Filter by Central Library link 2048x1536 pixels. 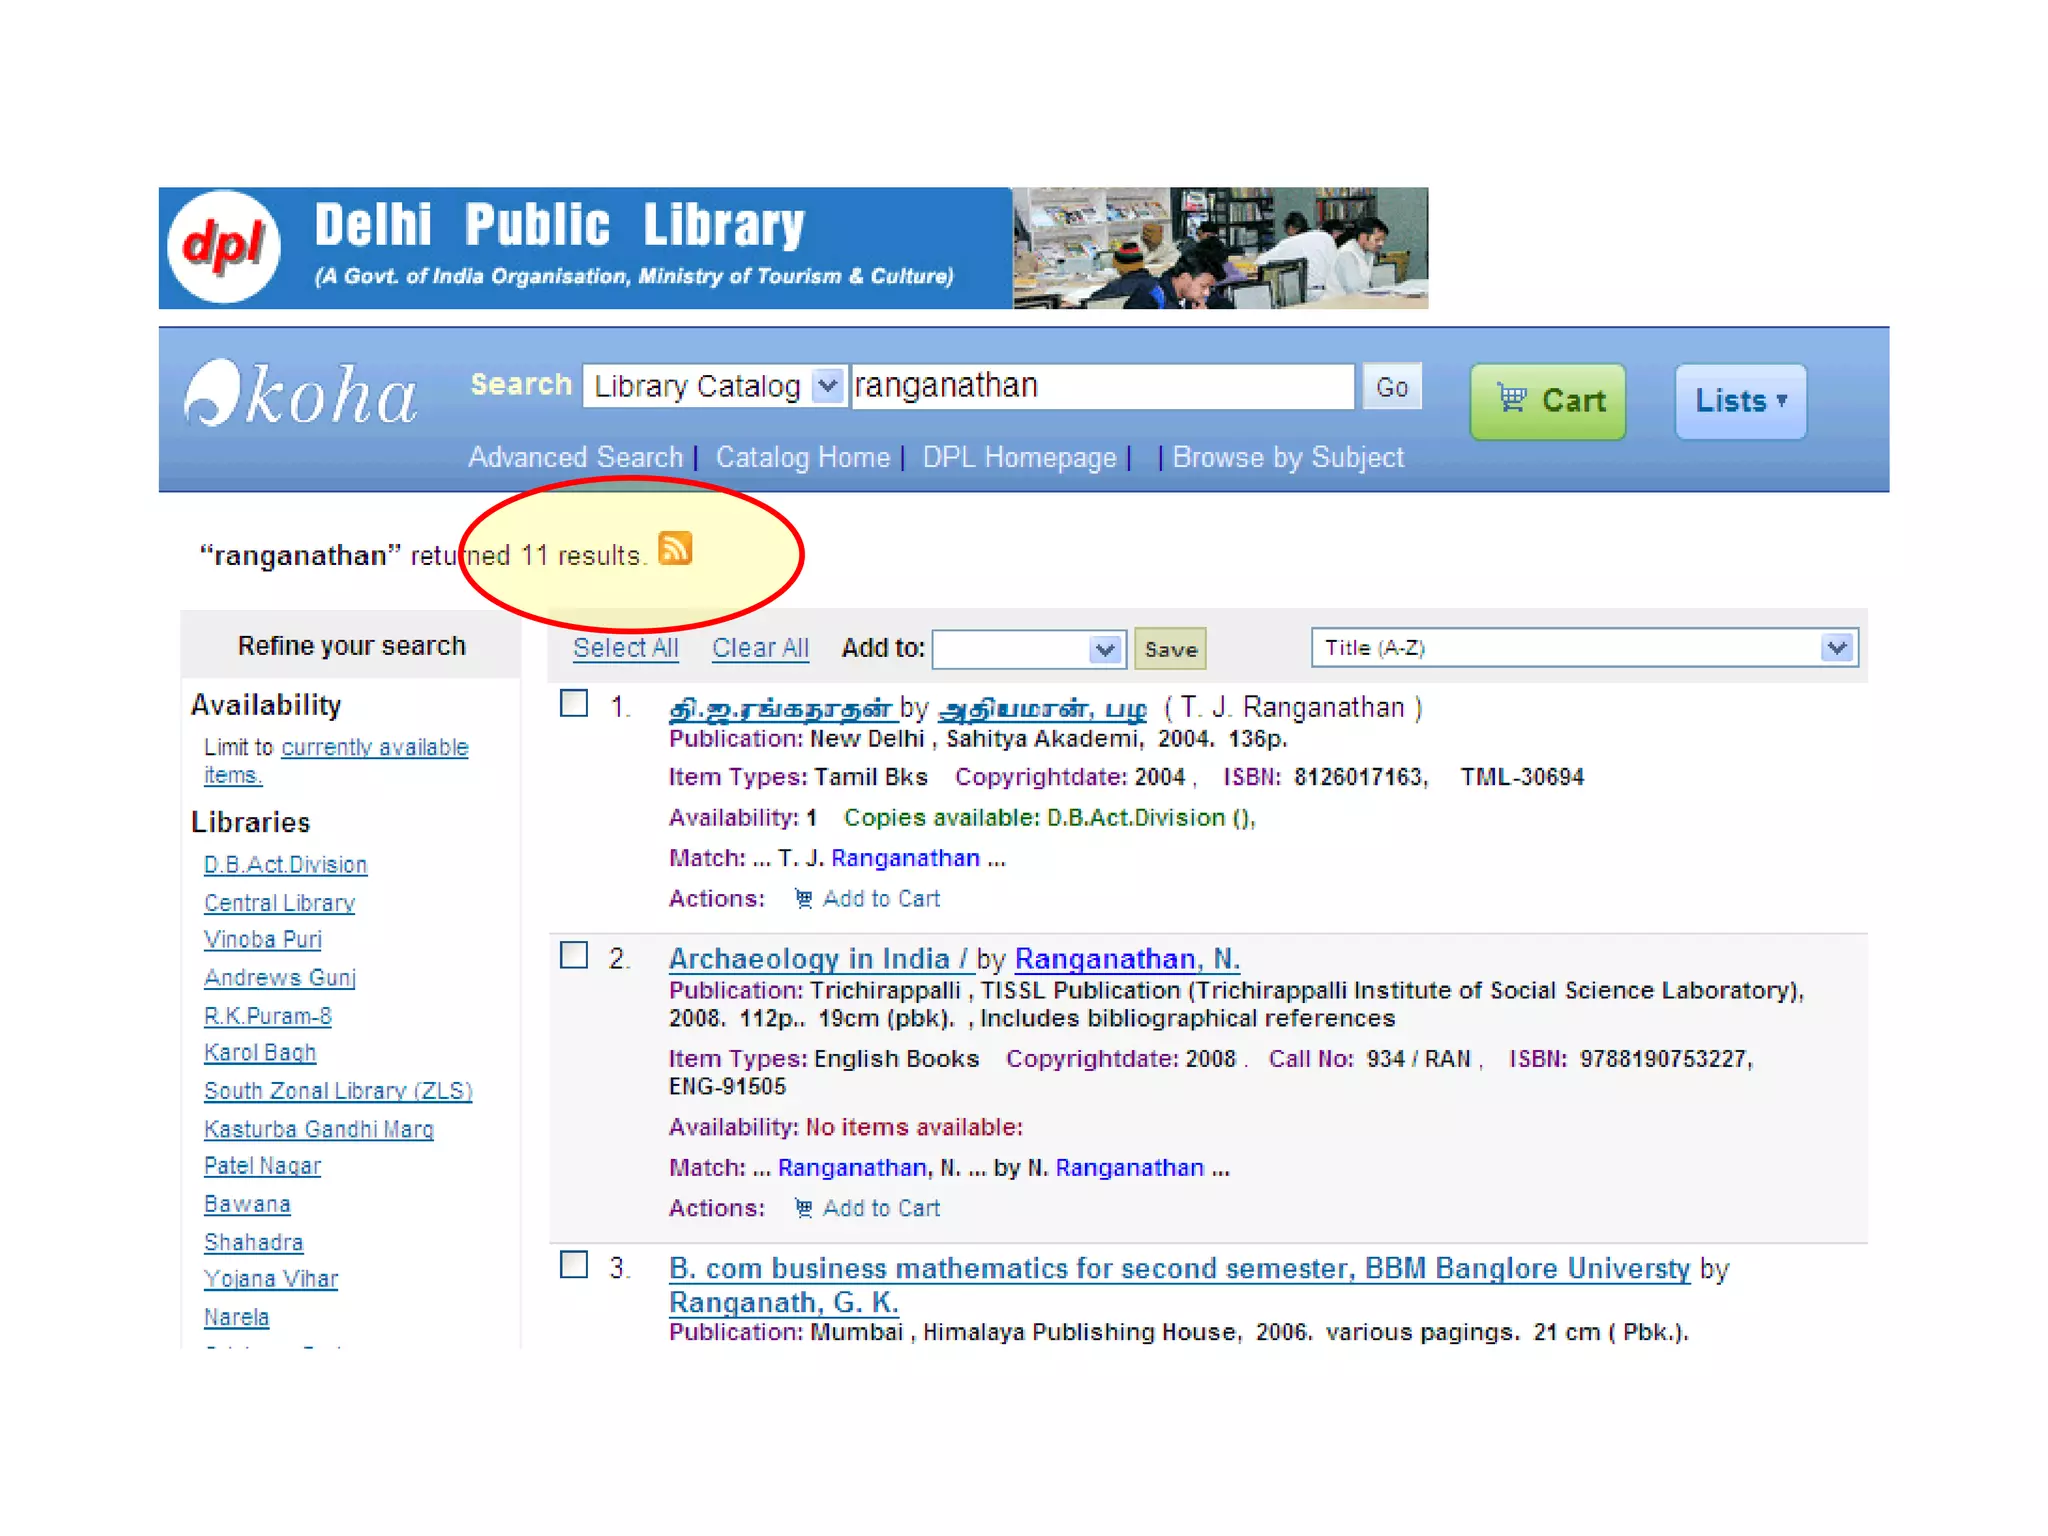tap(279, 903)
